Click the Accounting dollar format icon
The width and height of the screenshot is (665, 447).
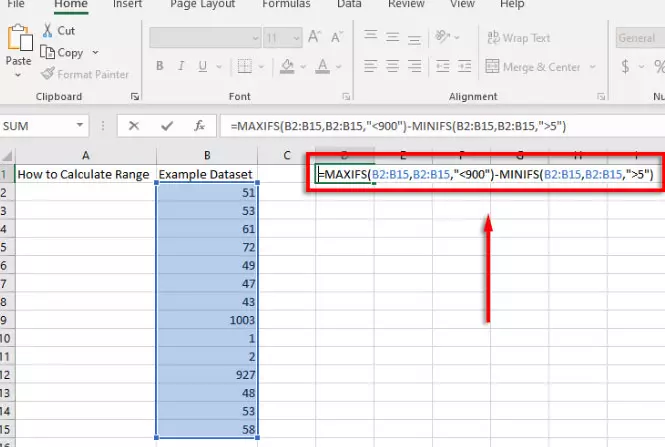tap(625, 66)
